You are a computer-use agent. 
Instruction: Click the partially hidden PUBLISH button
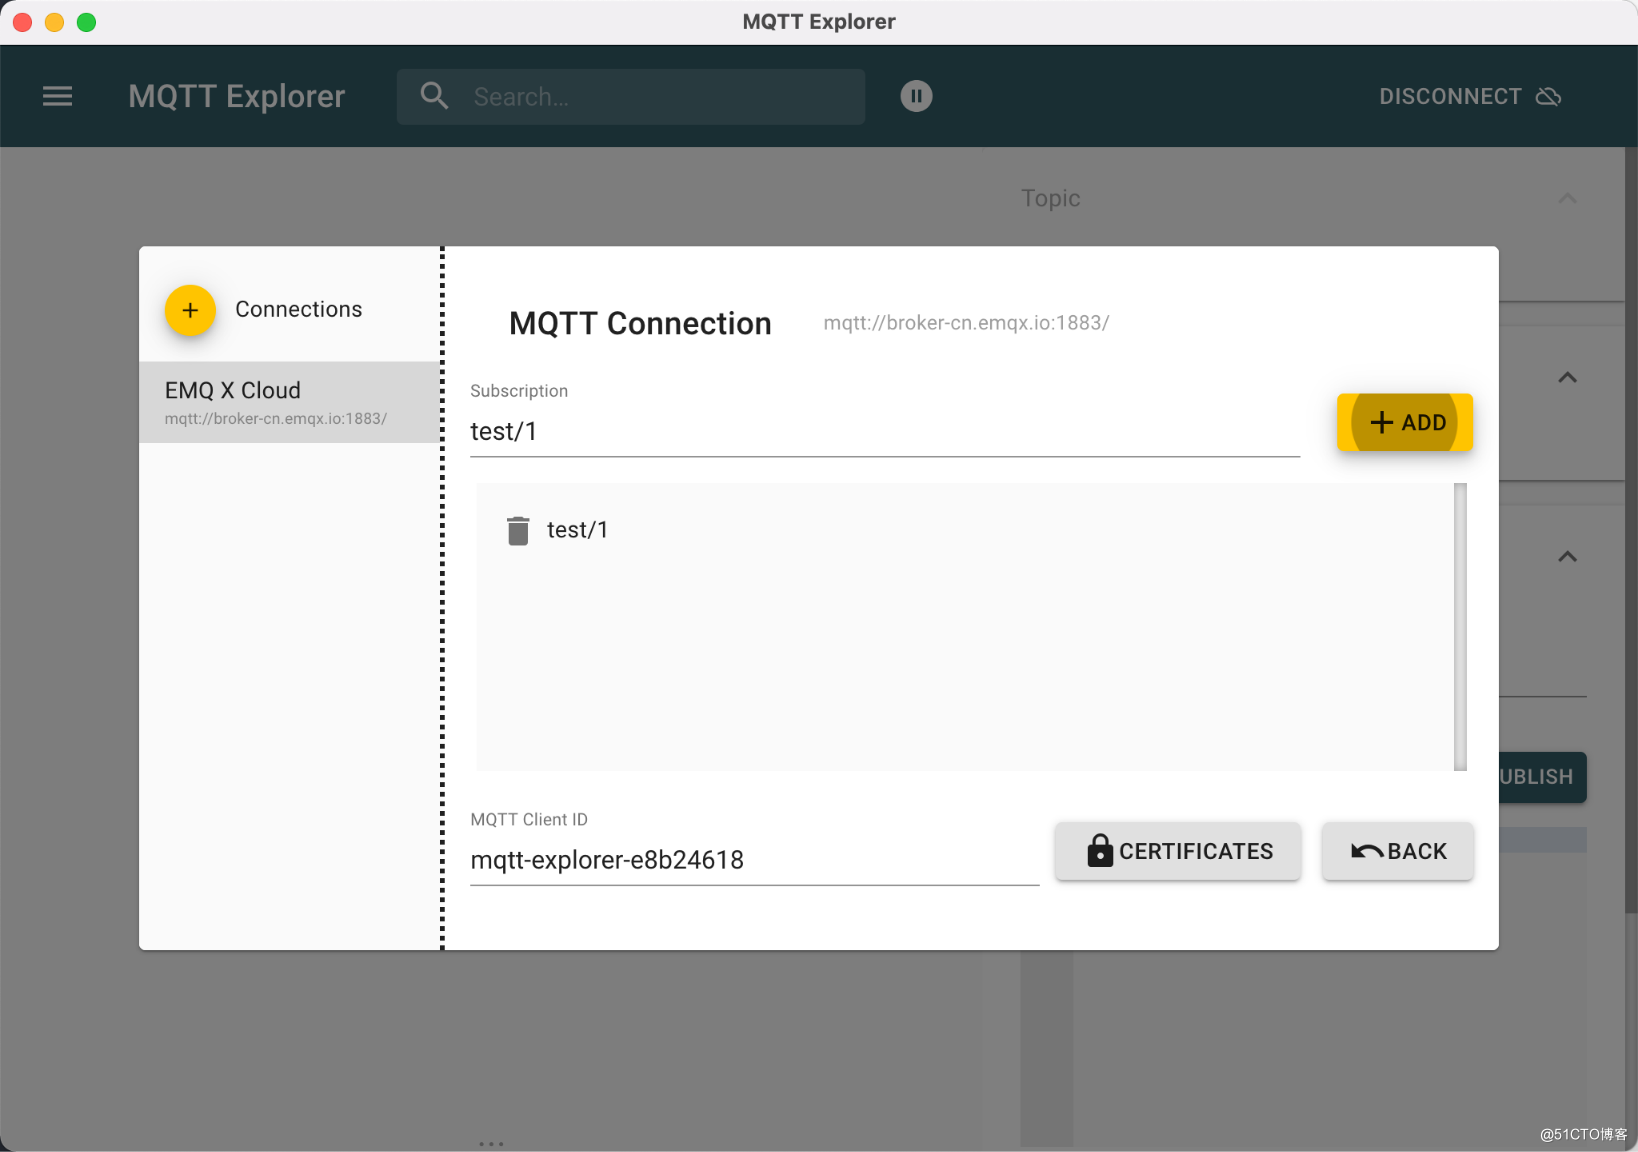(1542, 777)
